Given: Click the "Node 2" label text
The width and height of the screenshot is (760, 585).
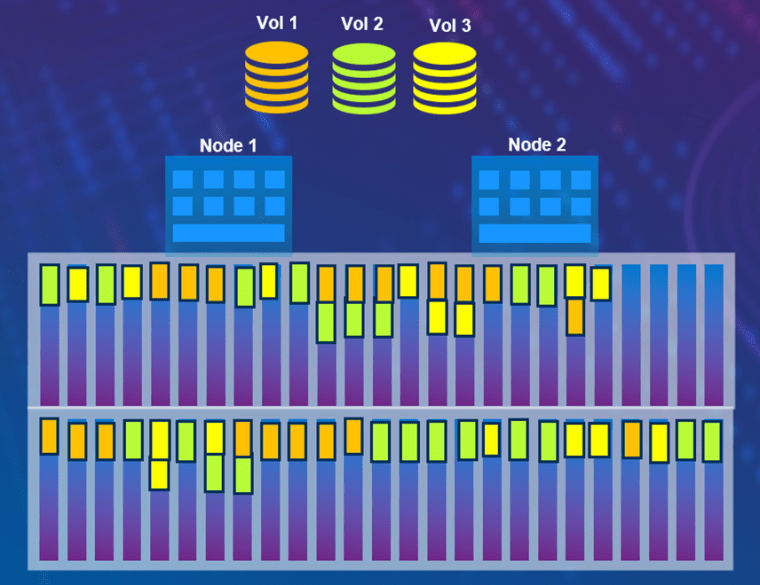Looking at the screenshot, I should (537, 144).
